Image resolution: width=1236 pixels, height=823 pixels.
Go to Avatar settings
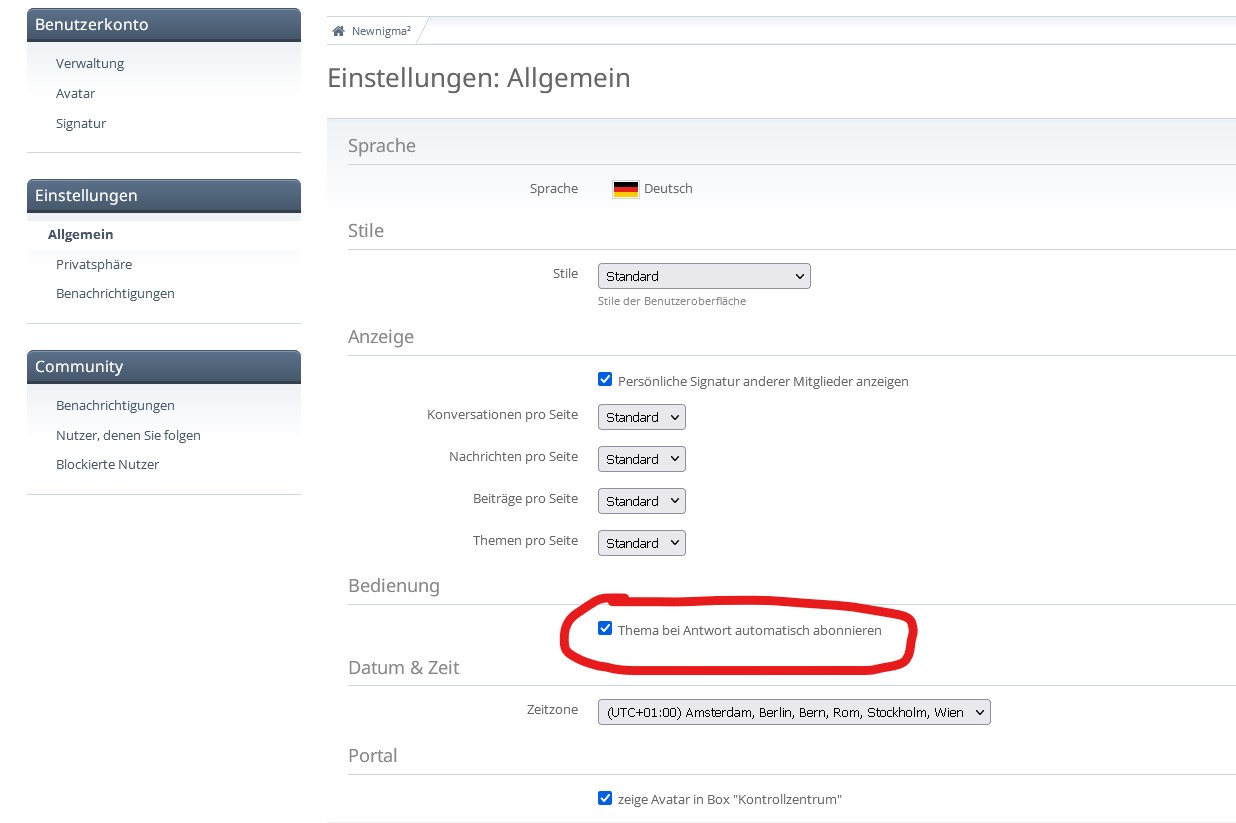76,93
